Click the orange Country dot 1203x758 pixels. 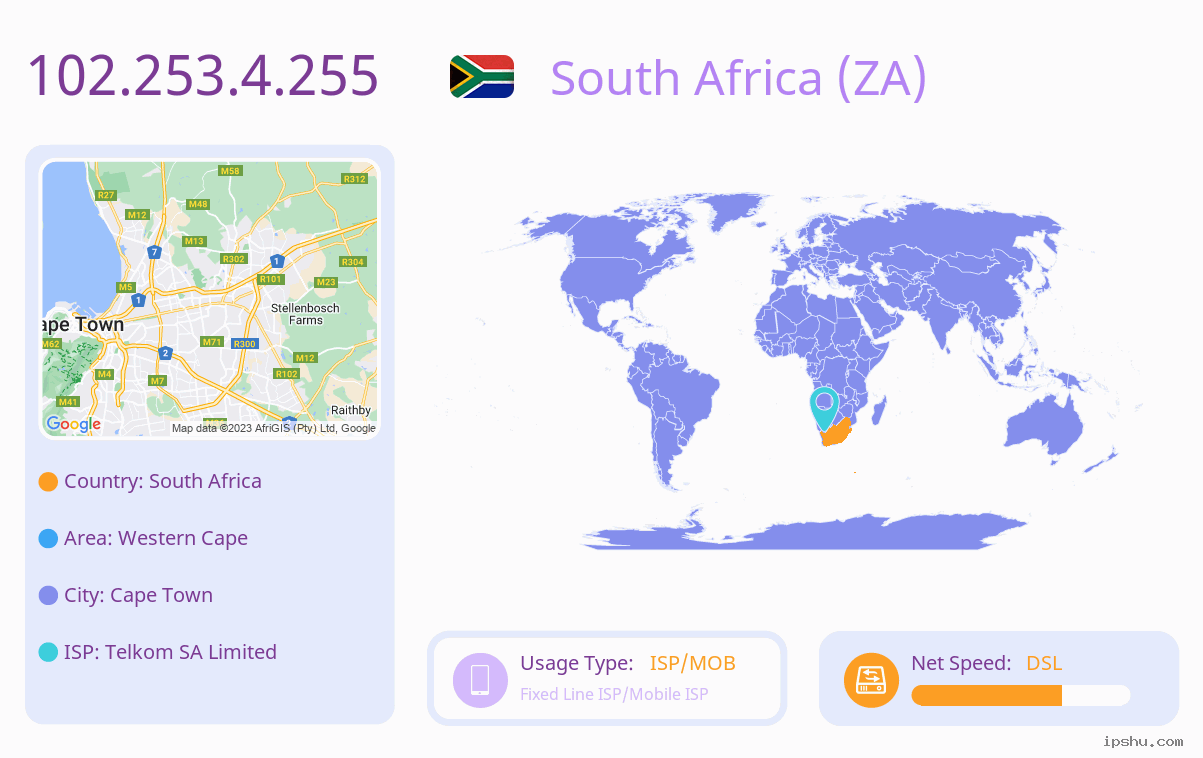click(48, 481)
